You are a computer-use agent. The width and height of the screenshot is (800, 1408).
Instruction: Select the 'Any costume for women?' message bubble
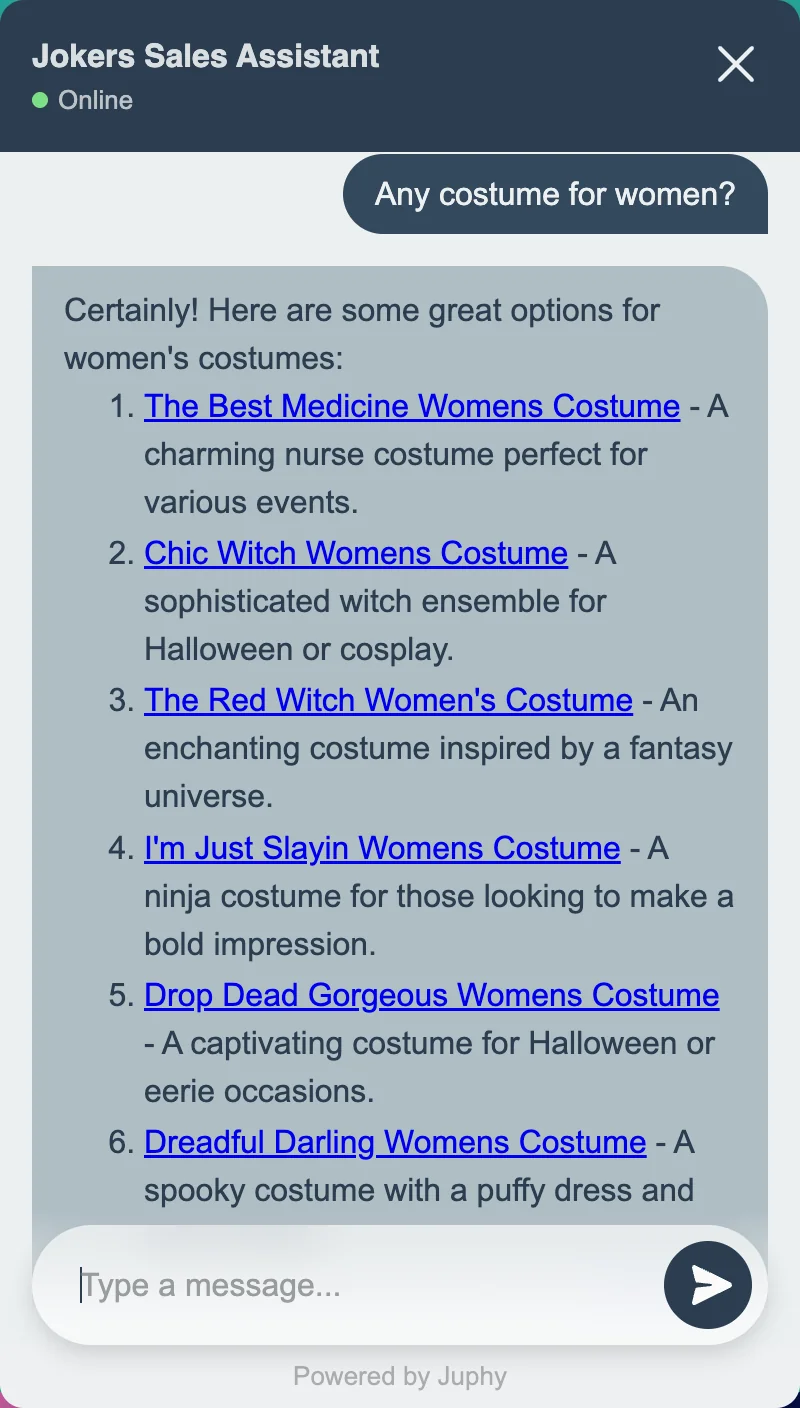coord(555,194)
